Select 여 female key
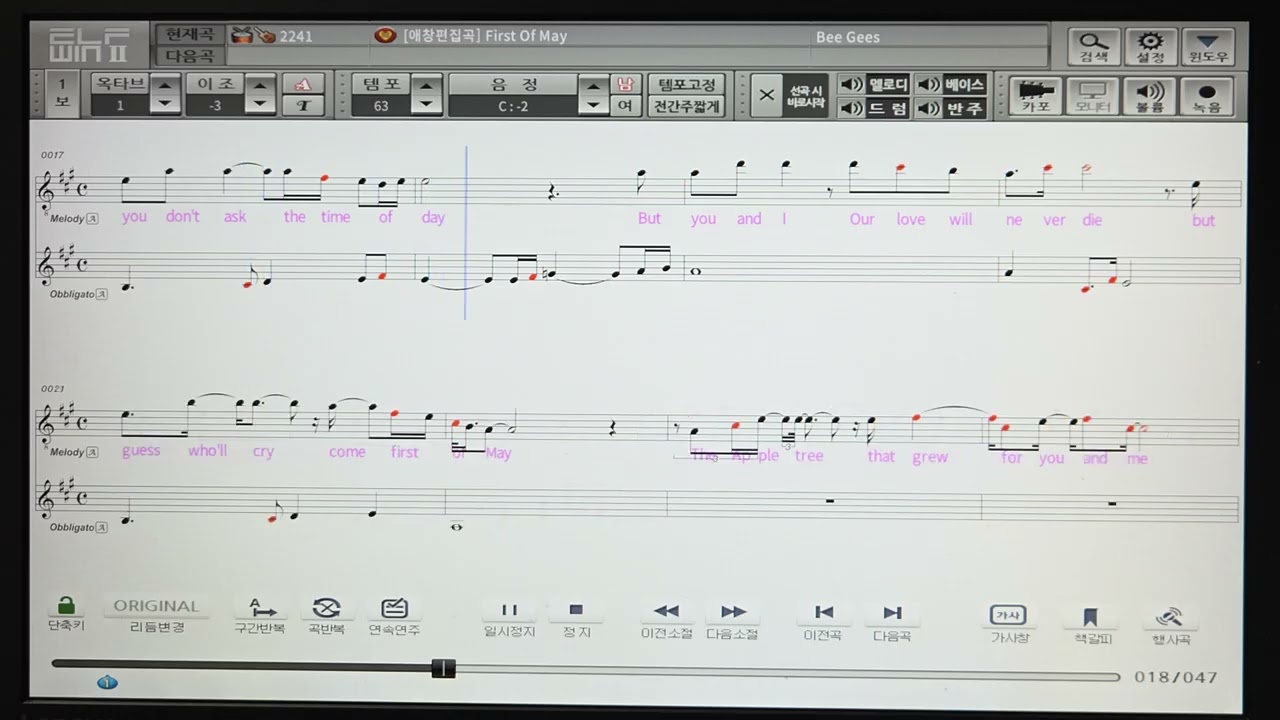Image resolution: width=1280 pixels, height=720 pixels. [x=626, y=106]
